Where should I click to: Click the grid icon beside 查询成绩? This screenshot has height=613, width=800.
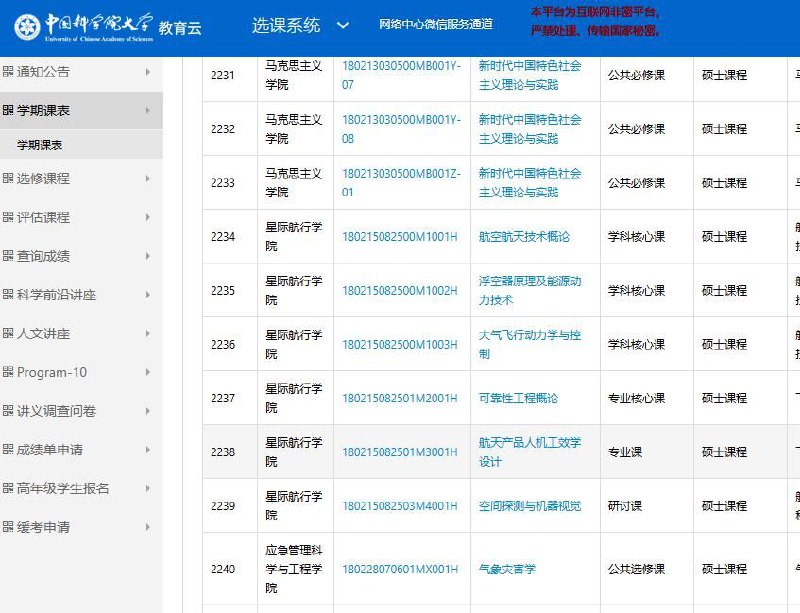(8, 256)
